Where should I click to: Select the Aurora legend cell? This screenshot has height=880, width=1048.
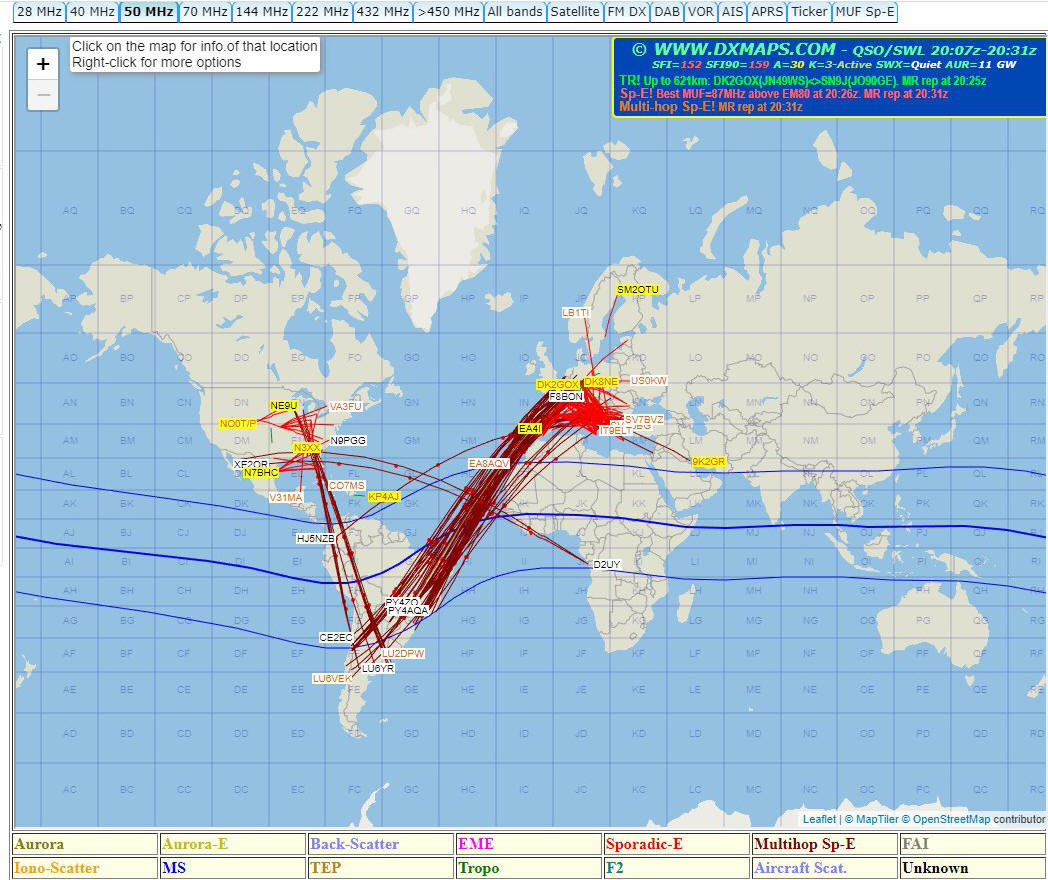click(x=85, y=844)
